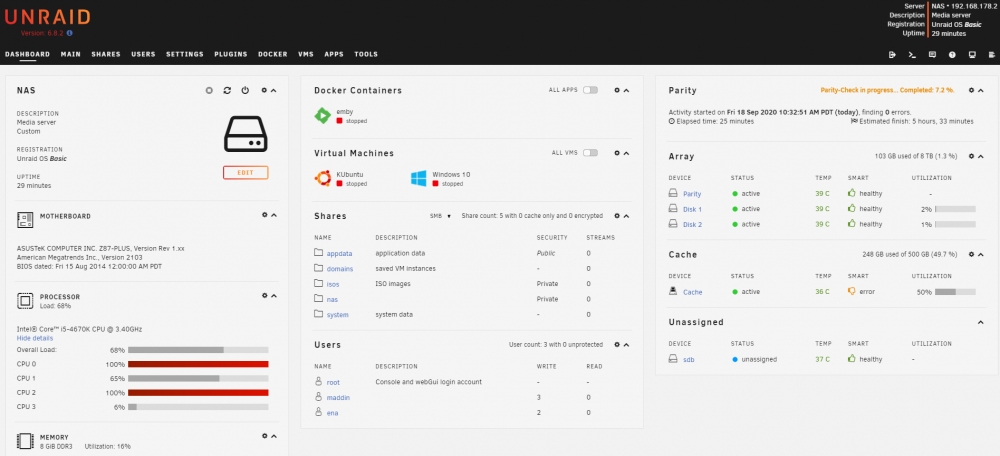1000x456 pixels.
Task: Click the Feedback icon in the top toolbar
Action: pyautogui.click(x=932, y=55)
